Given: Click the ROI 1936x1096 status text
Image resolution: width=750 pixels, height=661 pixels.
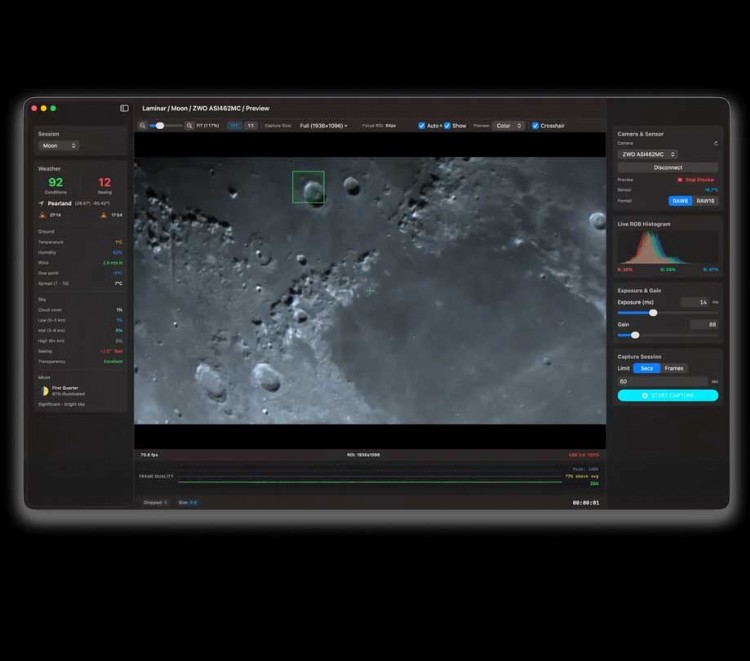Looking at the screenshot, I should tap(364, 455).
